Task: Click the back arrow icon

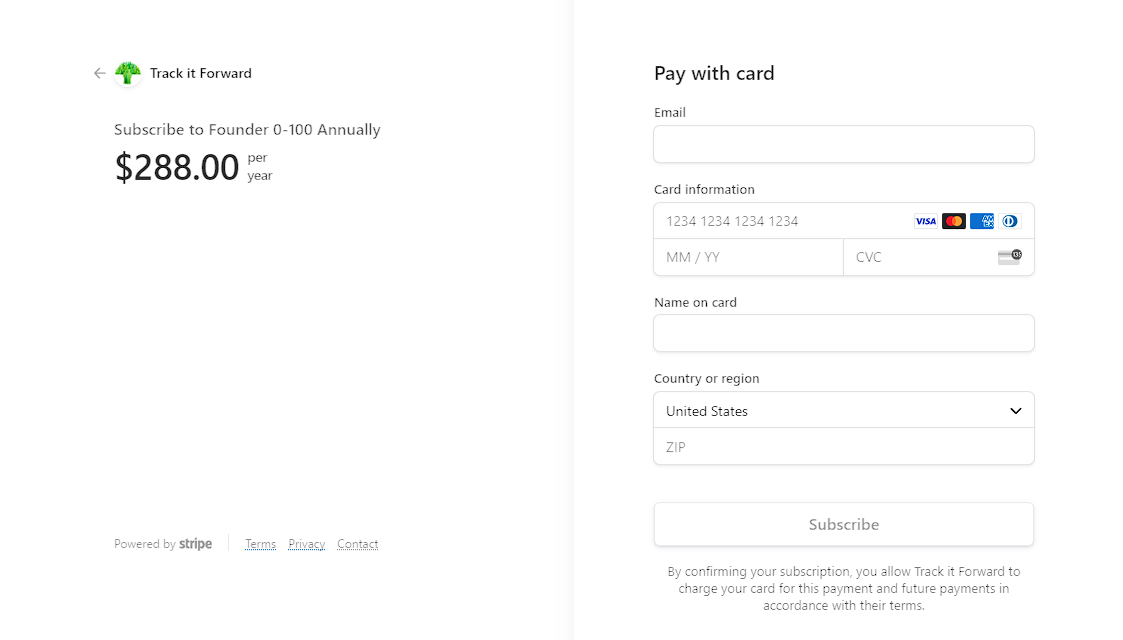Action: click(99, 73)
